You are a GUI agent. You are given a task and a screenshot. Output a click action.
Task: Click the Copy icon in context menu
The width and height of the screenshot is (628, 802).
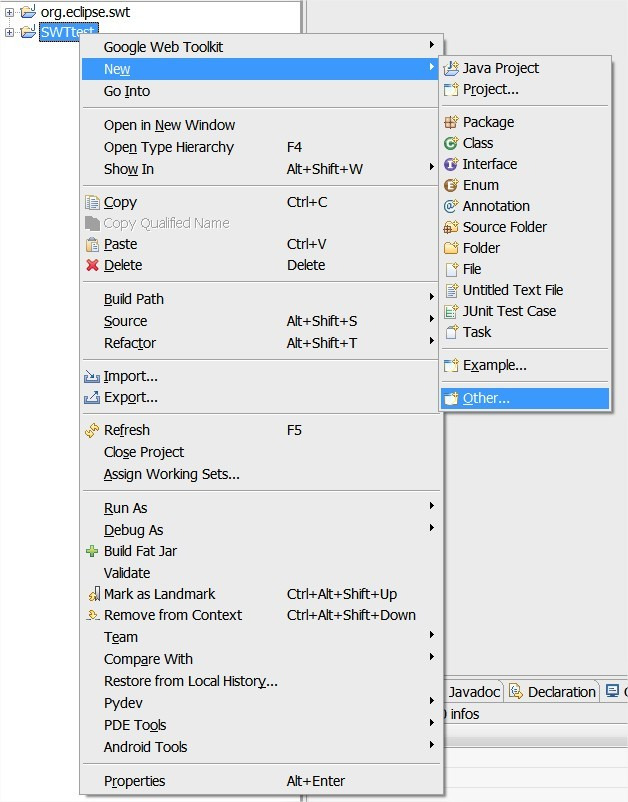(x=92, y=203)
